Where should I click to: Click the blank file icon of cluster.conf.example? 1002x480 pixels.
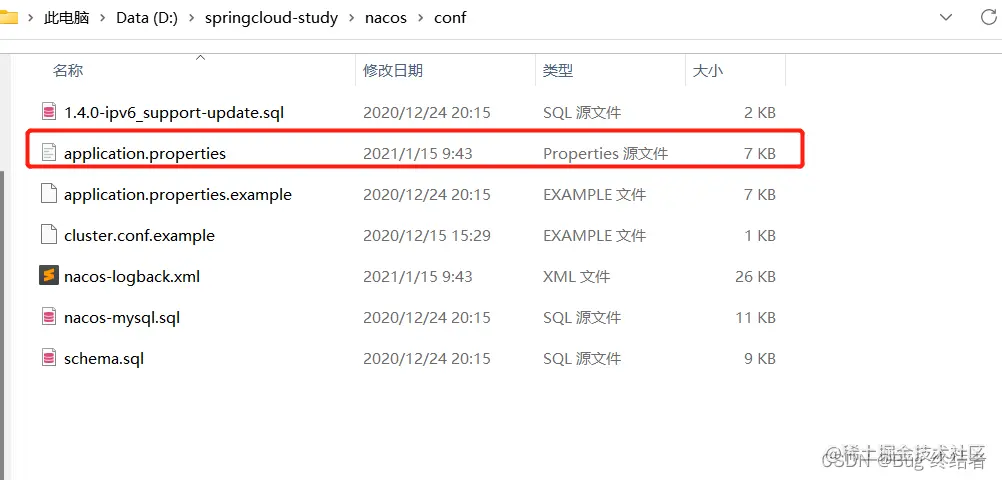49,235
